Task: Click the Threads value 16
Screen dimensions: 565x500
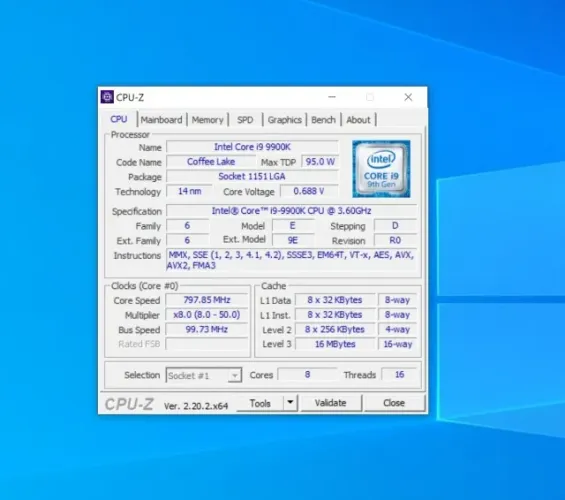Action: coord(399,375)
